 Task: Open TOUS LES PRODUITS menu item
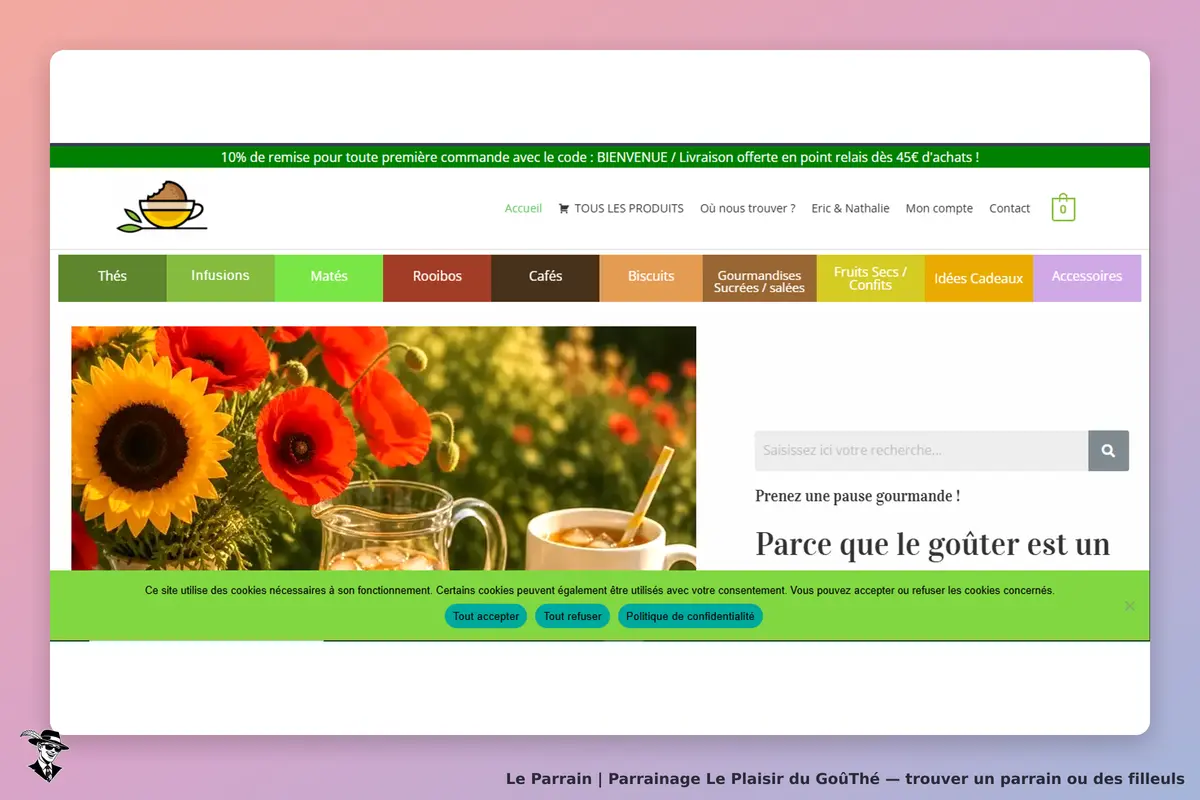(621, 208)
